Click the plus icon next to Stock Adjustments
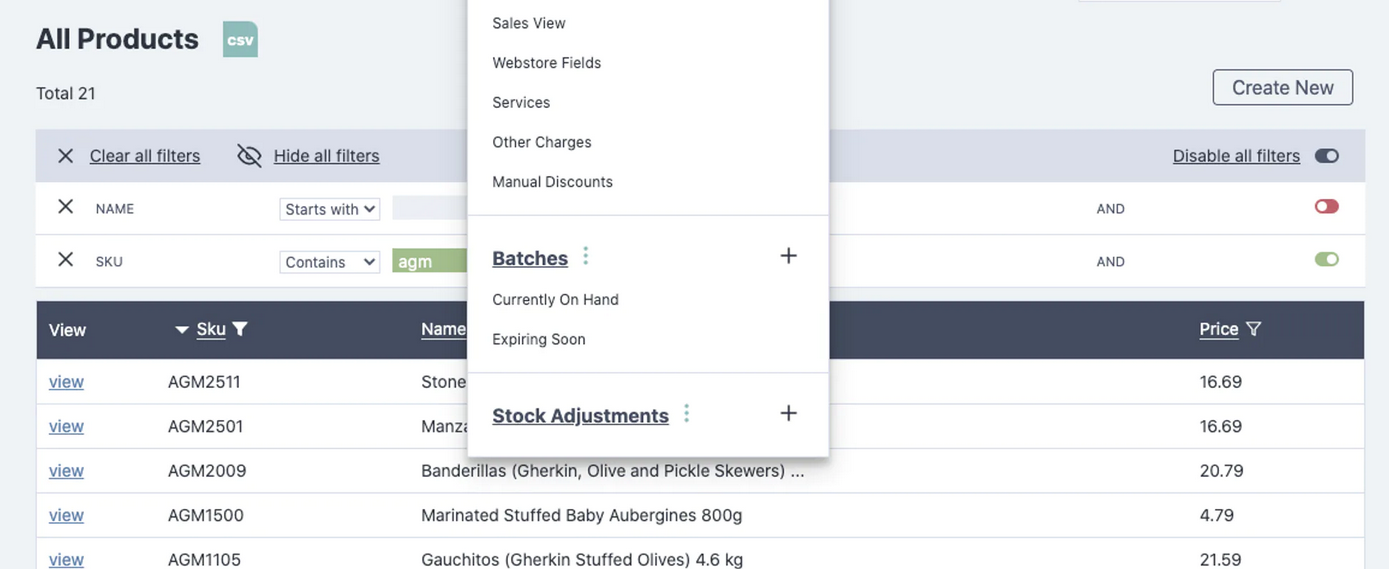Viewport: 1389px width, 569px height. (788, 413)
